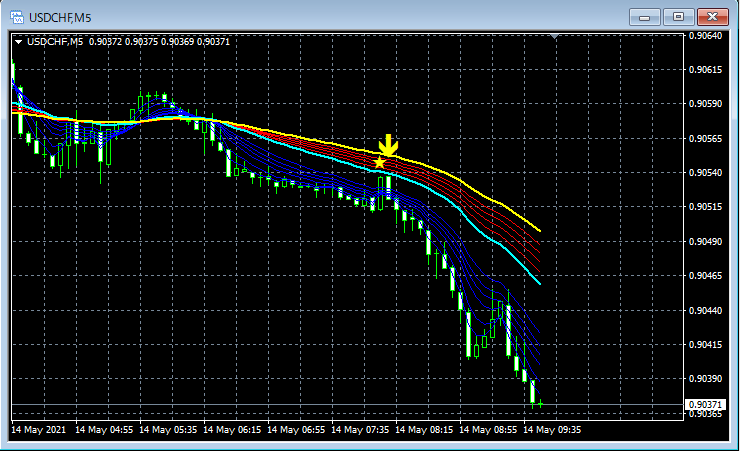The height and width of the screenshot is (451, 741).
Task: Click the 14 May 07:35 time label
Action: click(360, 430)
